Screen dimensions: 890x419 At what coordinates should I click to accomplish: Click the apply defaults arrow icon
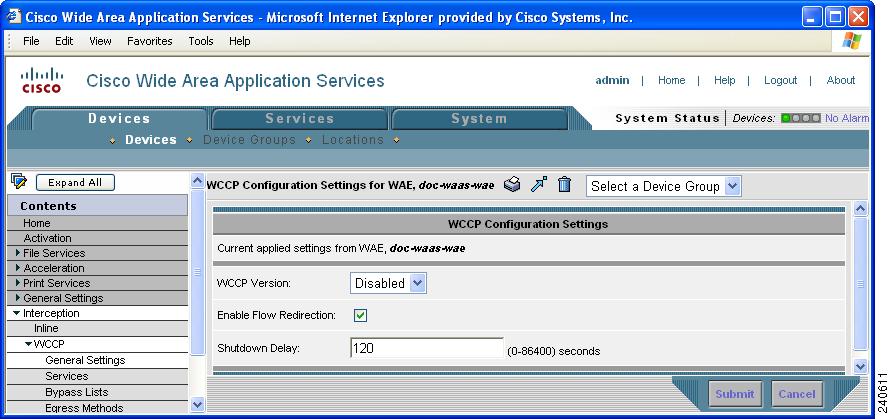coord(539,185)
